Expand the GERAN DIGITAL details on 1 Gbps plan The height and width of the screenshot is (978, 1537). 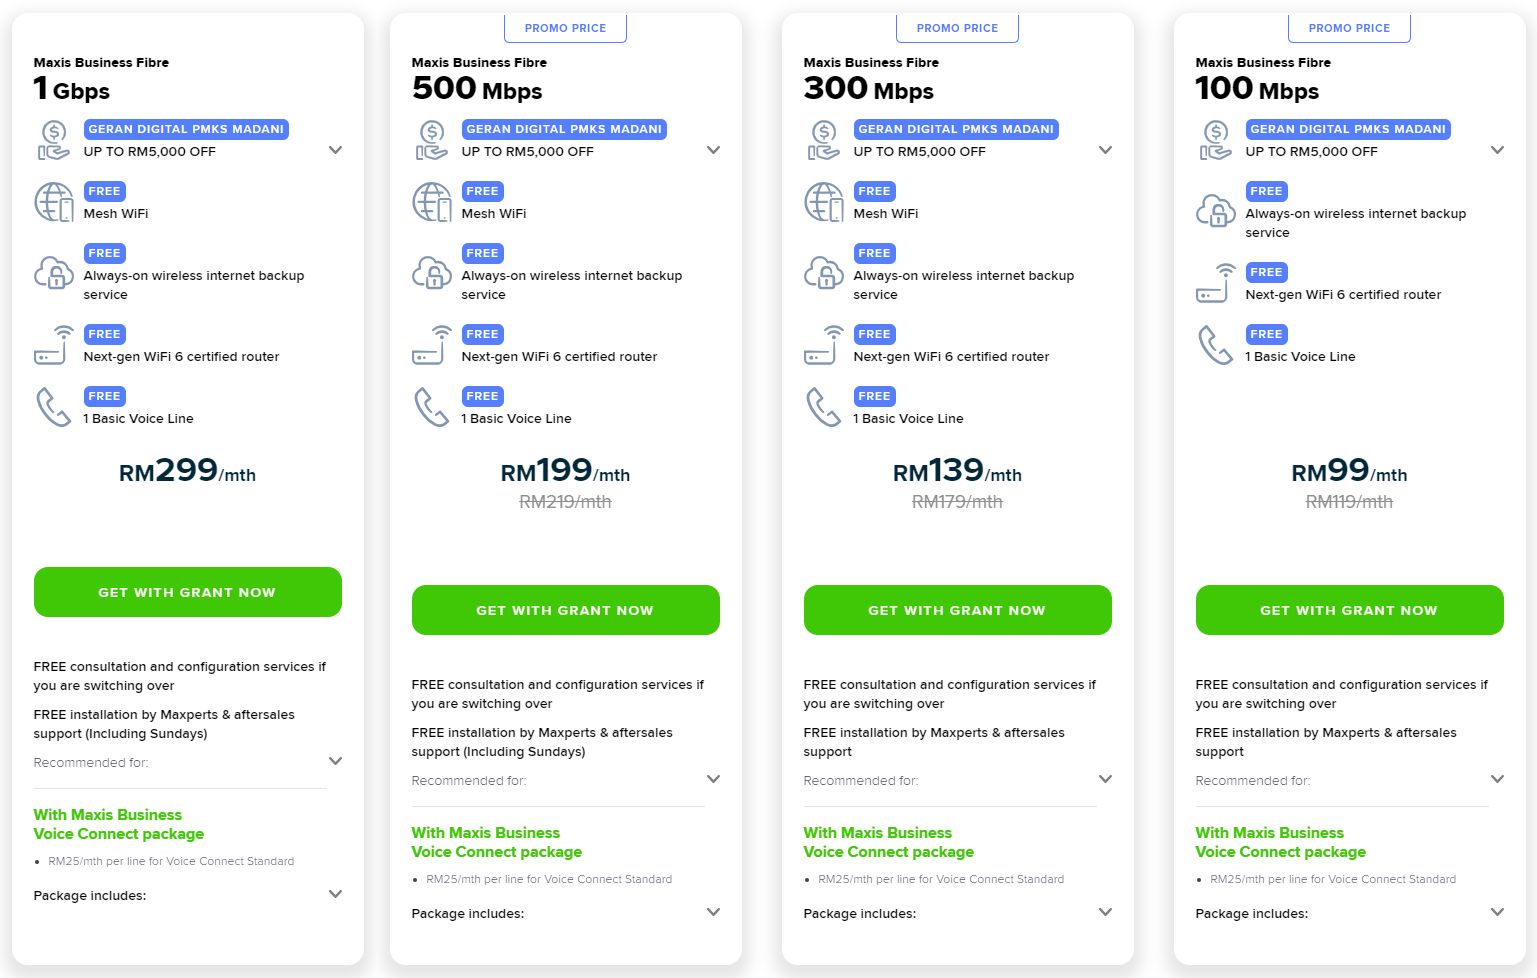coord(336,150)
